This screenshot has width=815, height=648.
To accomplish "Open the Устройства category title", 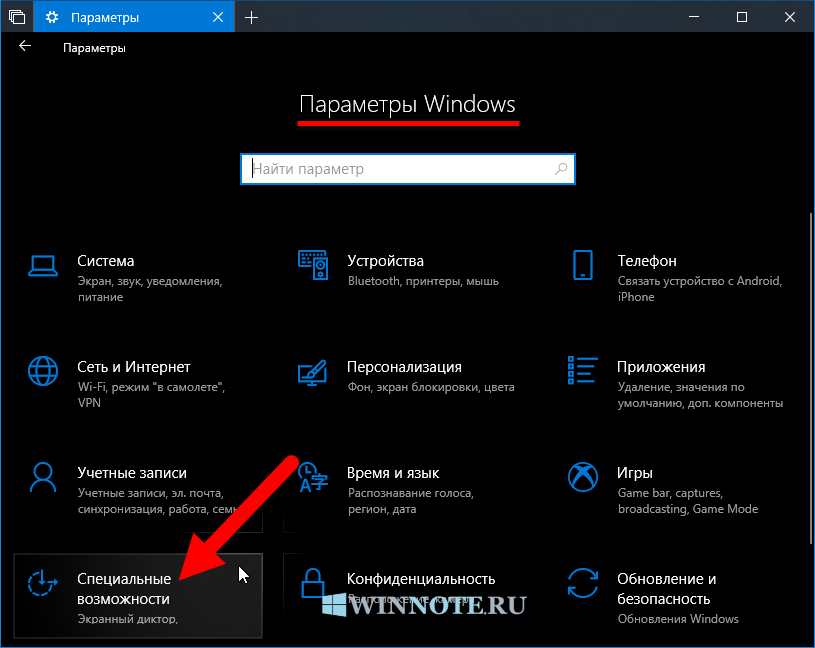I will click(x=385, y=261).
